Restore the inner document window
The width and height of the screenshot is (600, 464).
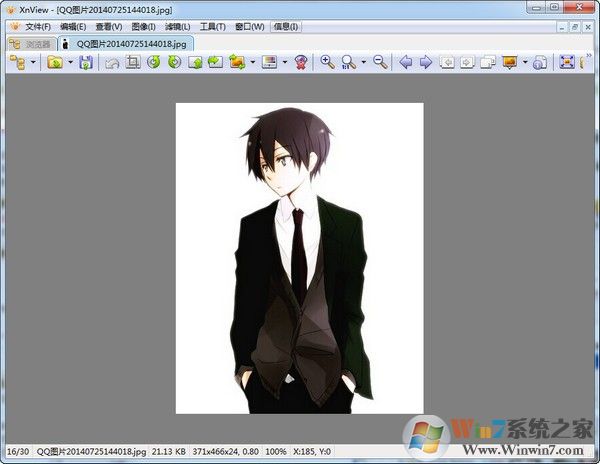point(575,27)
